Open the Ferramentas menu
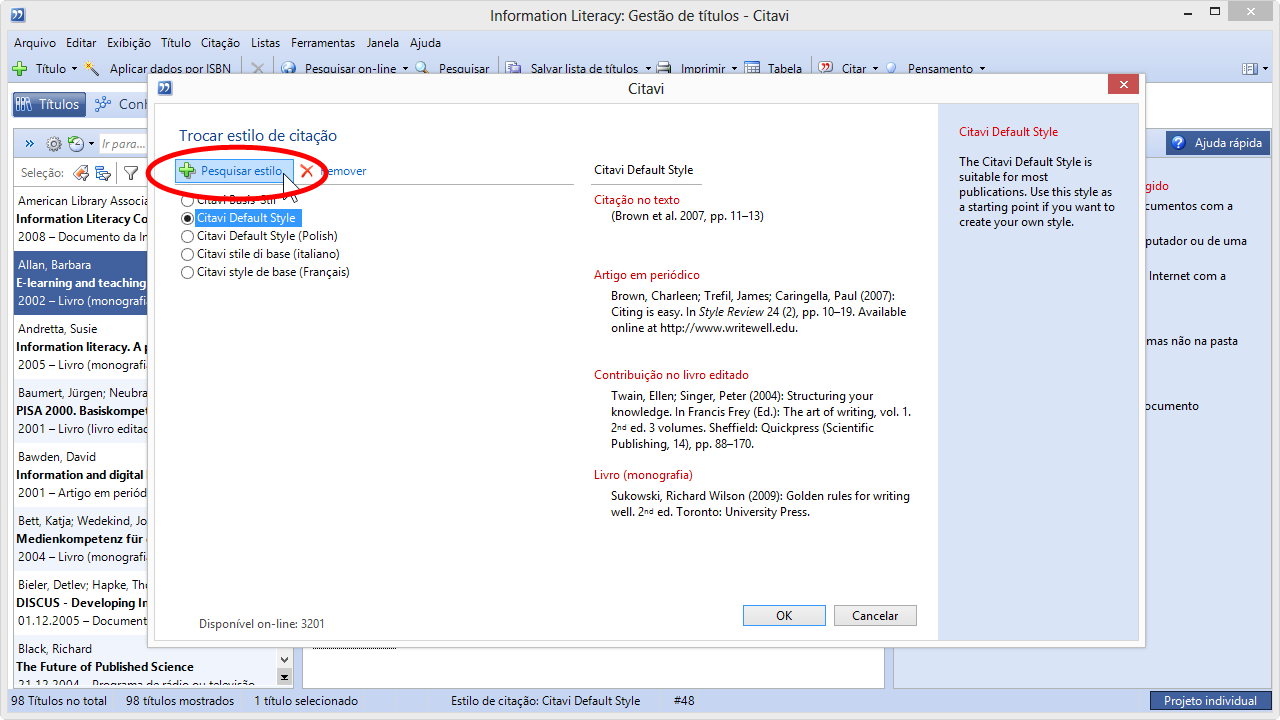This screenshot has width=1280, height=720. click(323, 43)
